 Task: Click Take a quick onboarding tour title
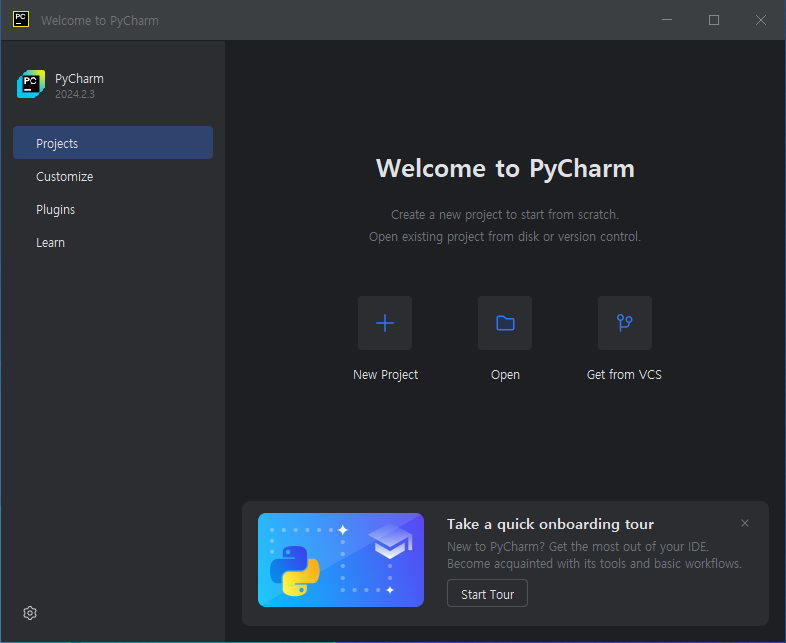coord(550,524)
